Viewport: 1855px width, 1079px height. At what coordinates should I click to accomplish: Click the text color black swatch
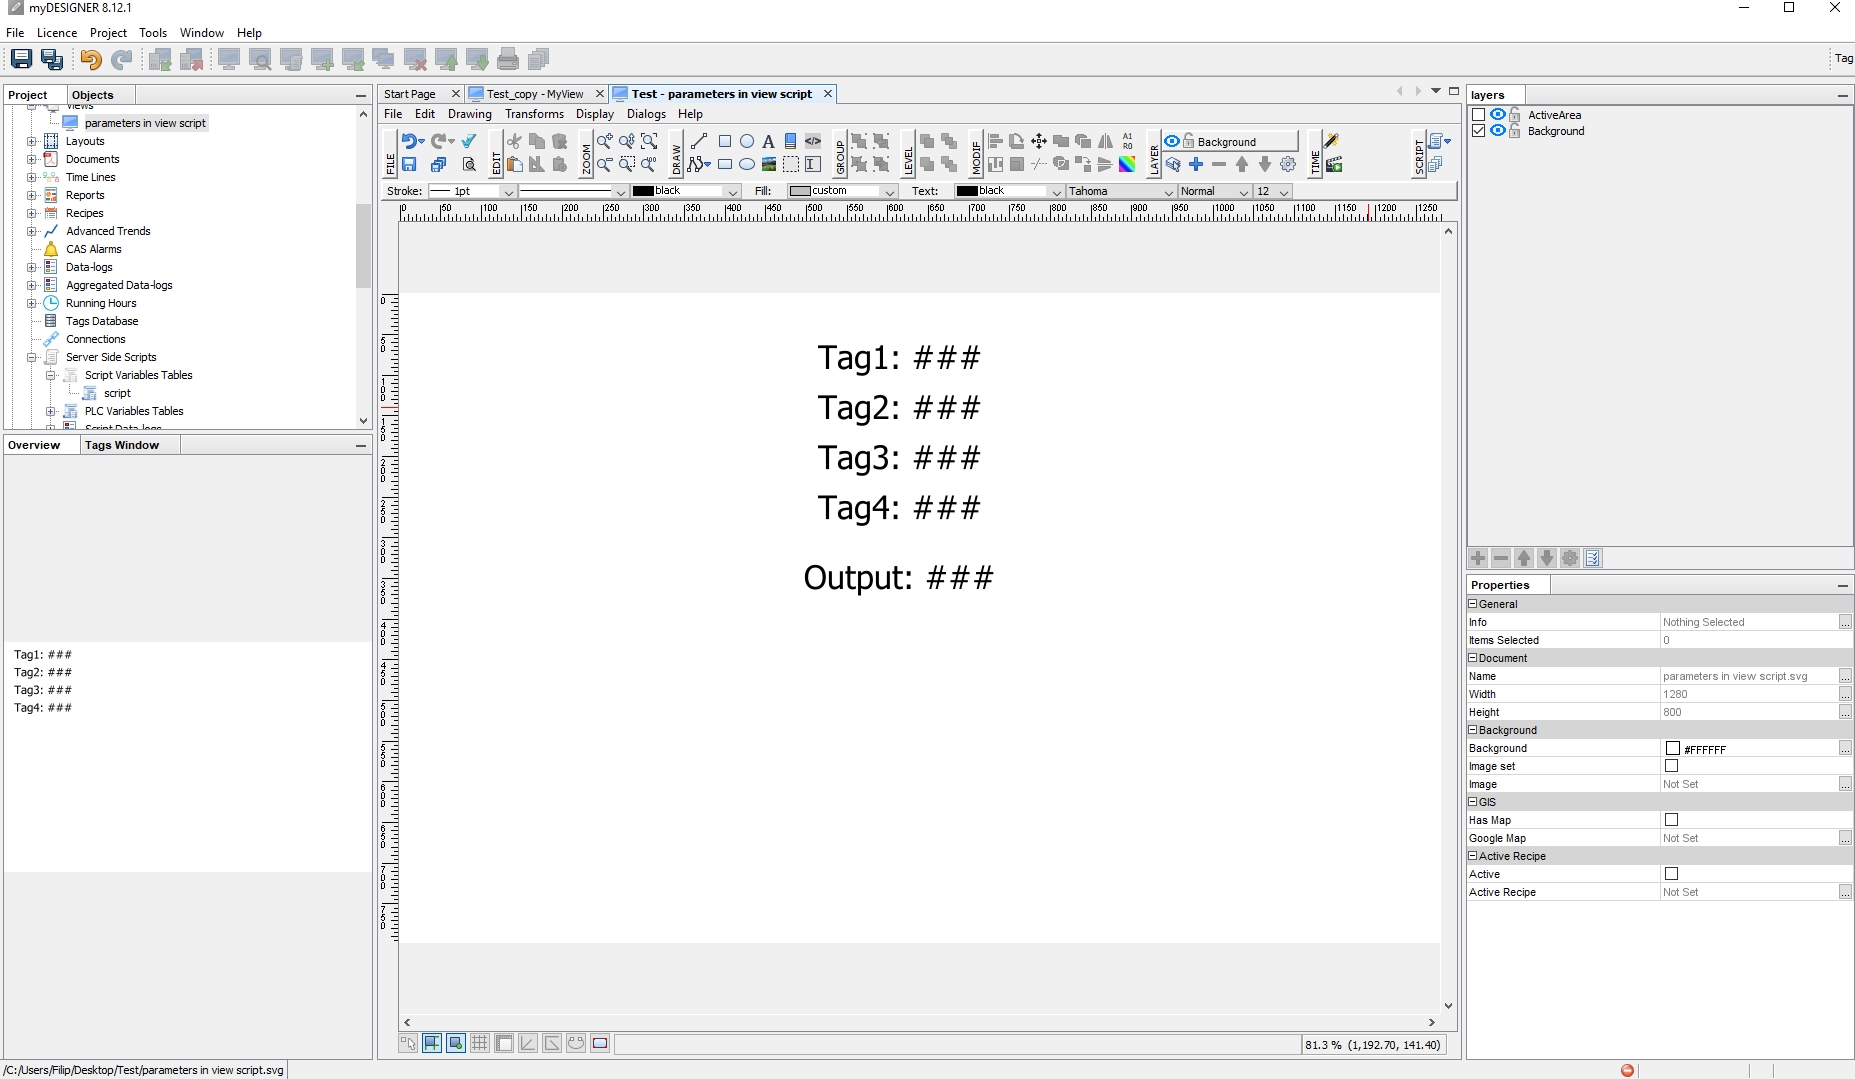[966, 191]
